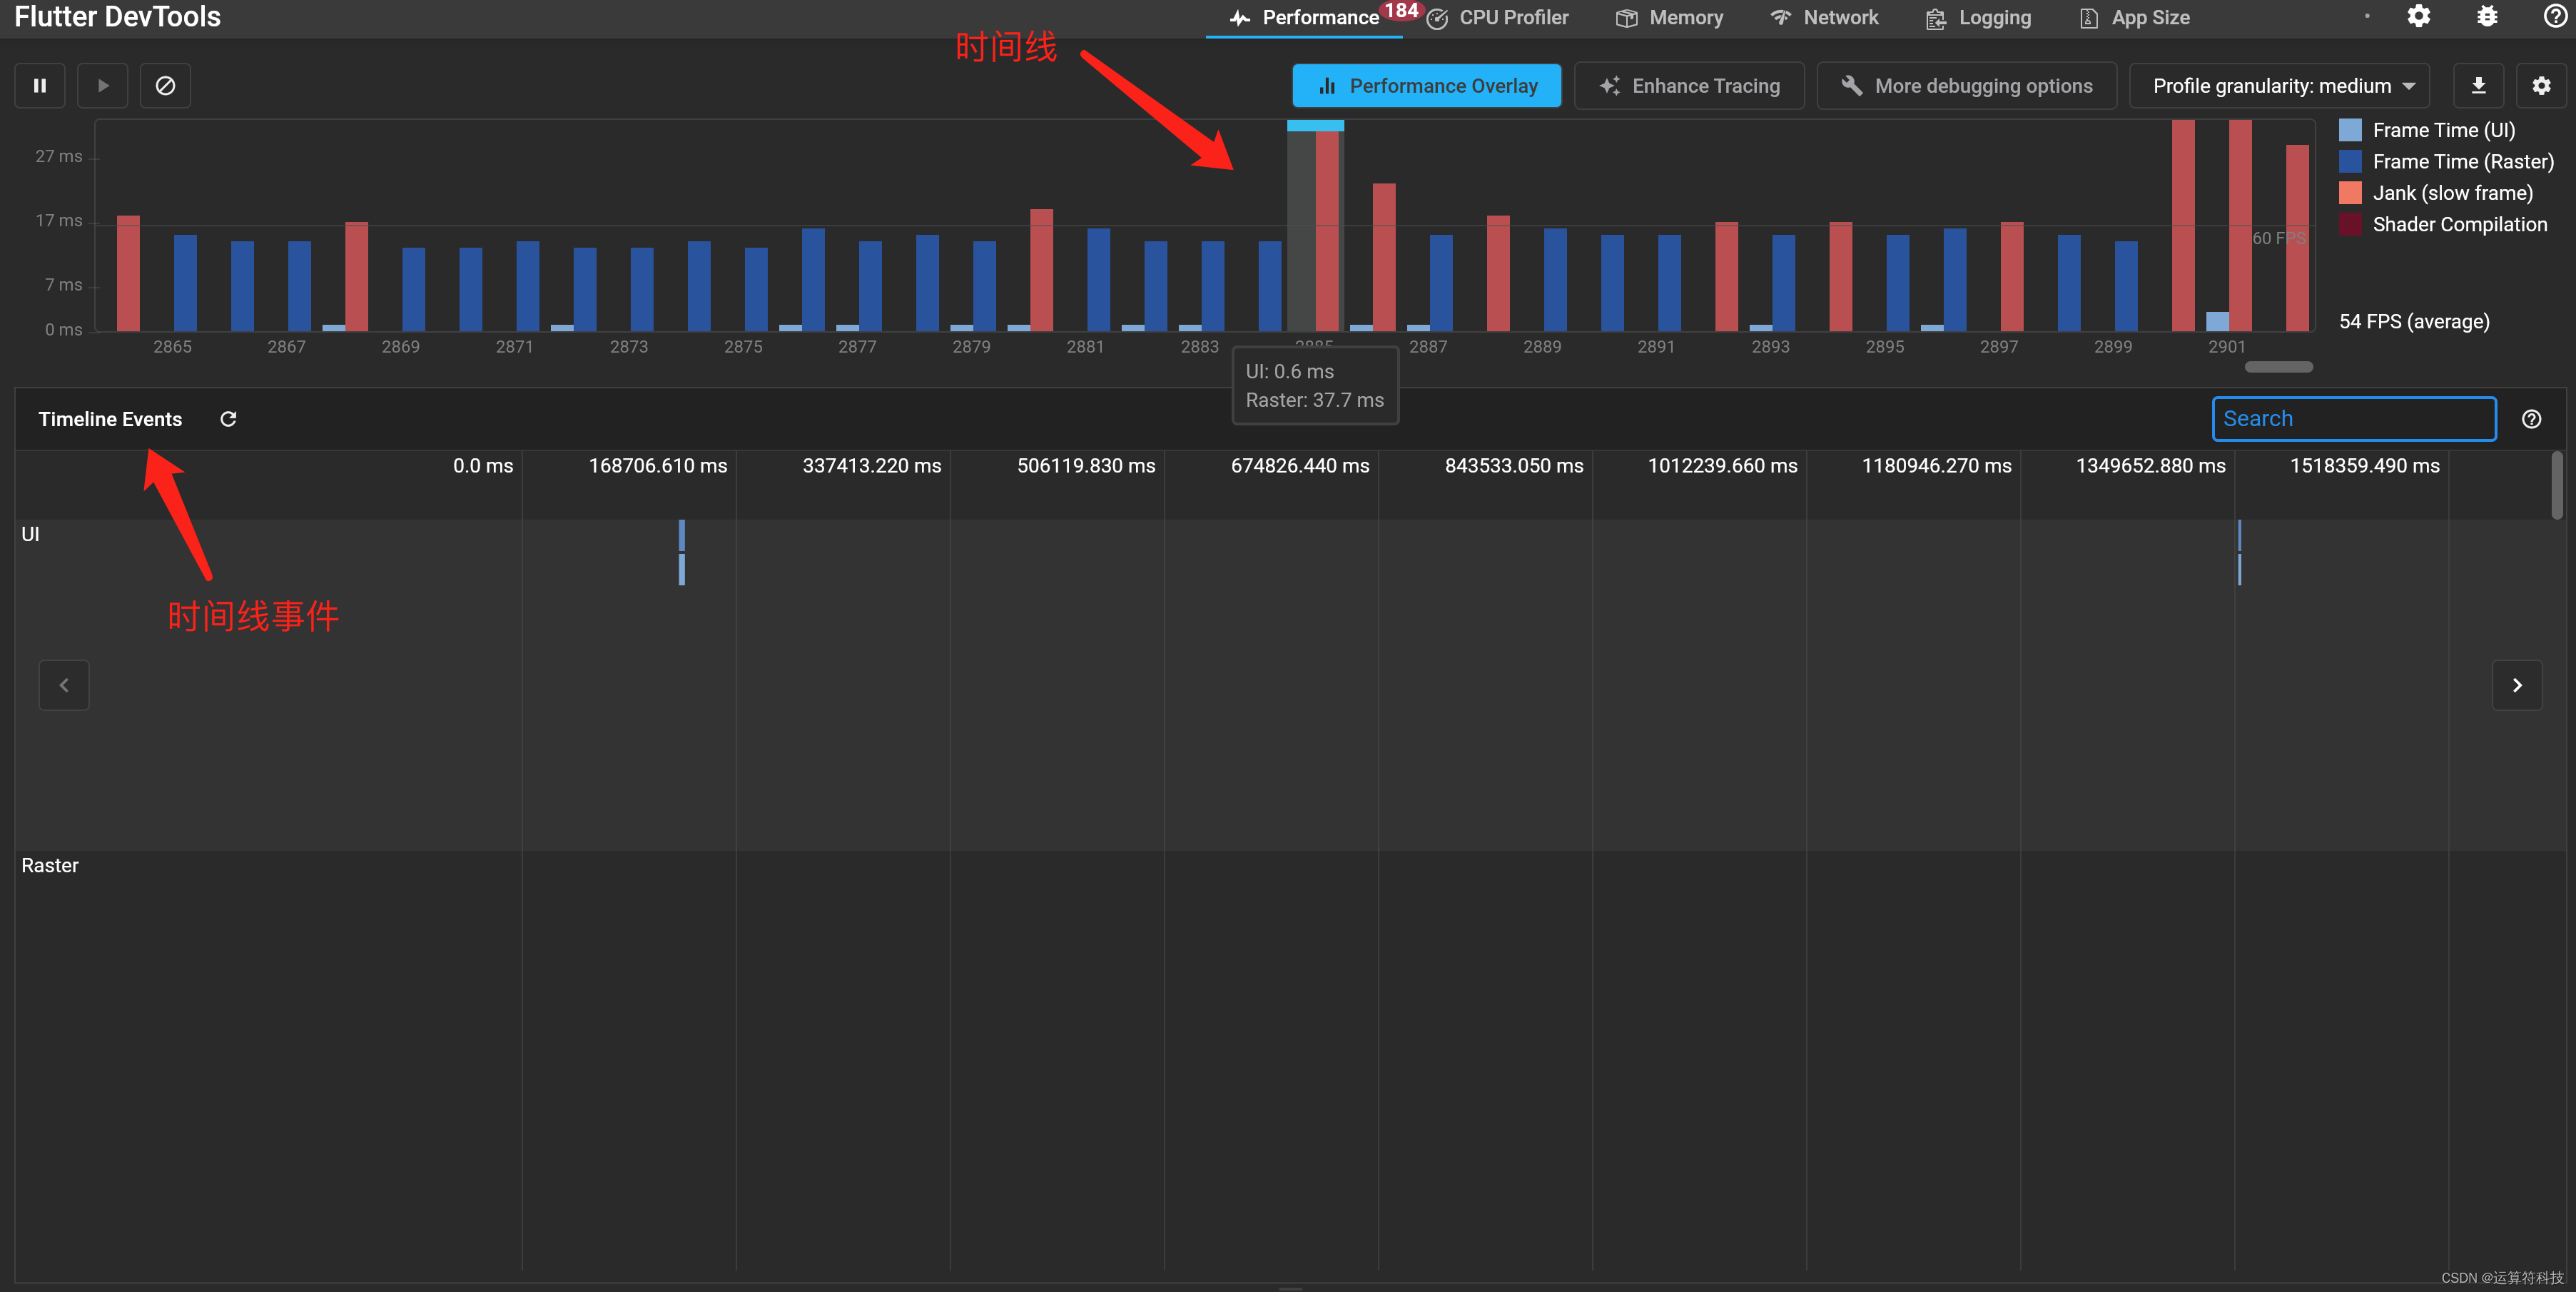Open More debugging options
Viewport: 2576px width, 1292px height.
(1966, 86)
